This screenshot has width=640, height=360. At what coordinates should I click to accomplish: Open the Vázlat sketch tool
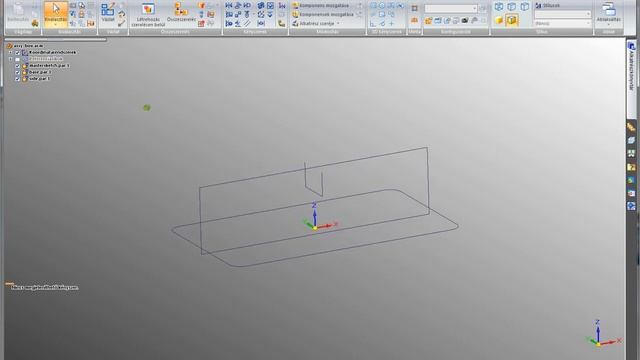(x=108, y=12)
